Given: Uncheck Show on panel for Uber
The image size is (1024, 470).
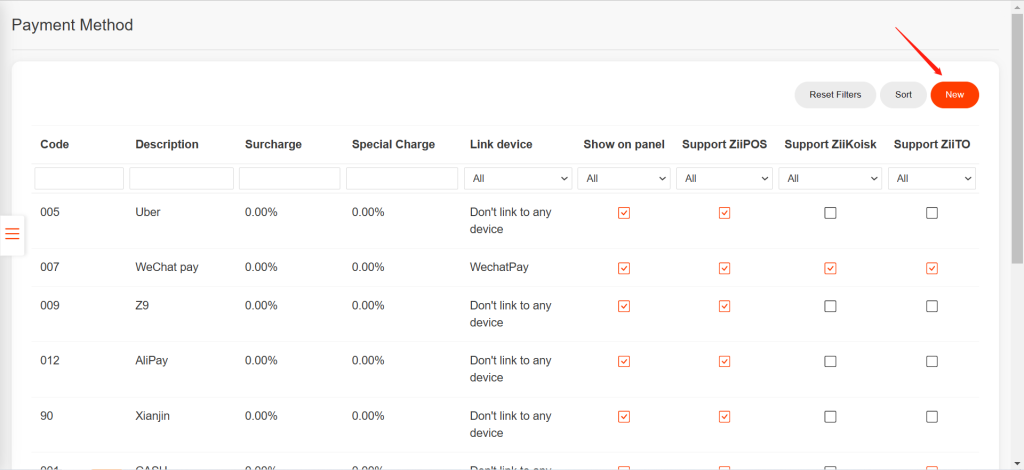Looking at the screenshot, I should (624, 213).
